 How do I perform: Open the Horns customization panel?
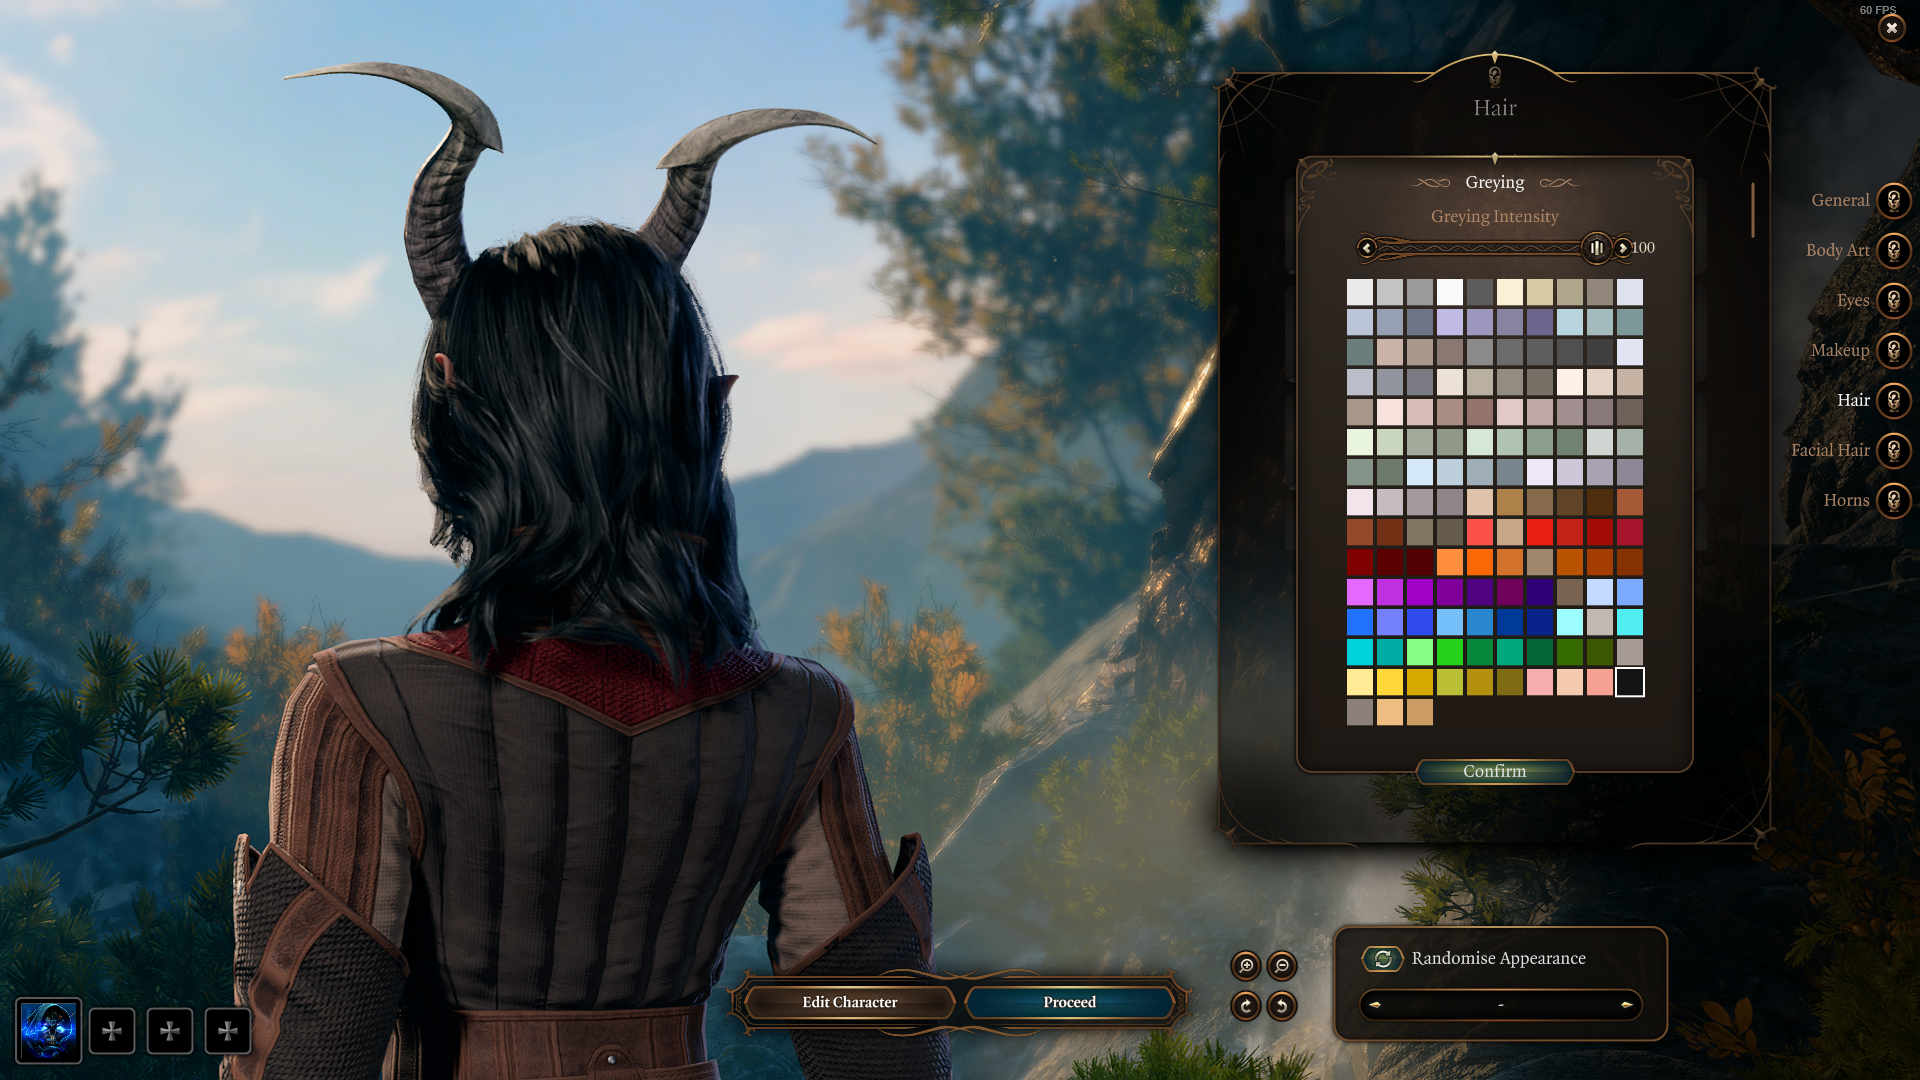coord(1895,500)
